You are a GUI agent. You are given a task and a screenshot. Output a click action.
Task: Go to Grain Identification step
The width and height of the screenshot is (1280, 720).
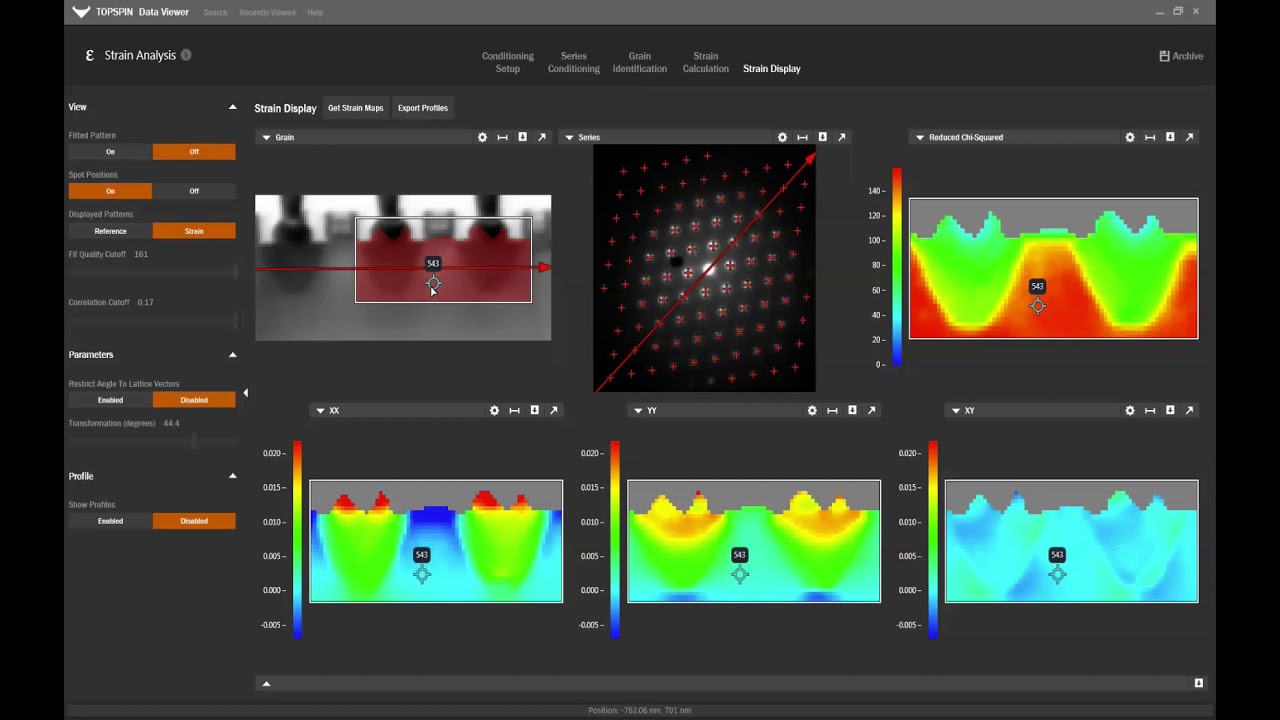tap(640, 62)
